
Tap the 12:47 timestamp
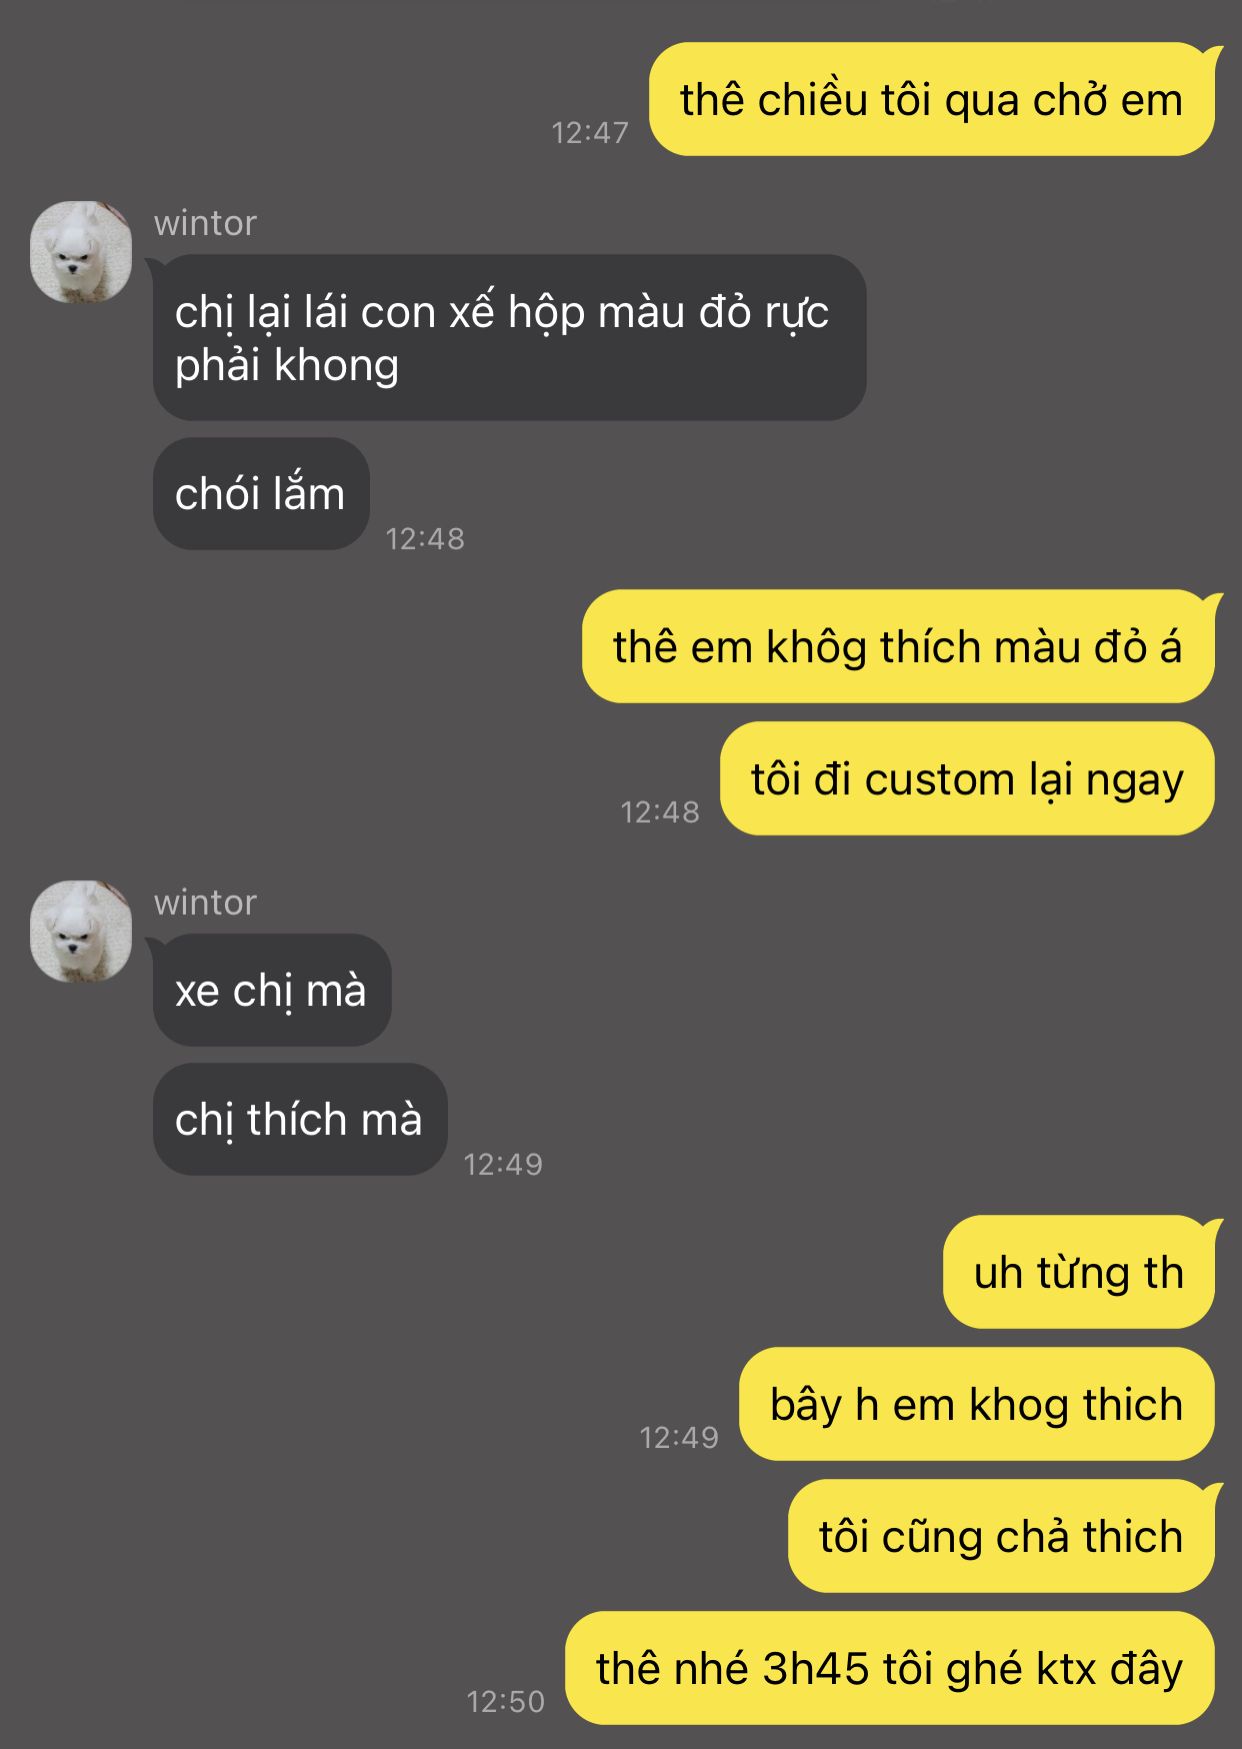click(590, 132)
